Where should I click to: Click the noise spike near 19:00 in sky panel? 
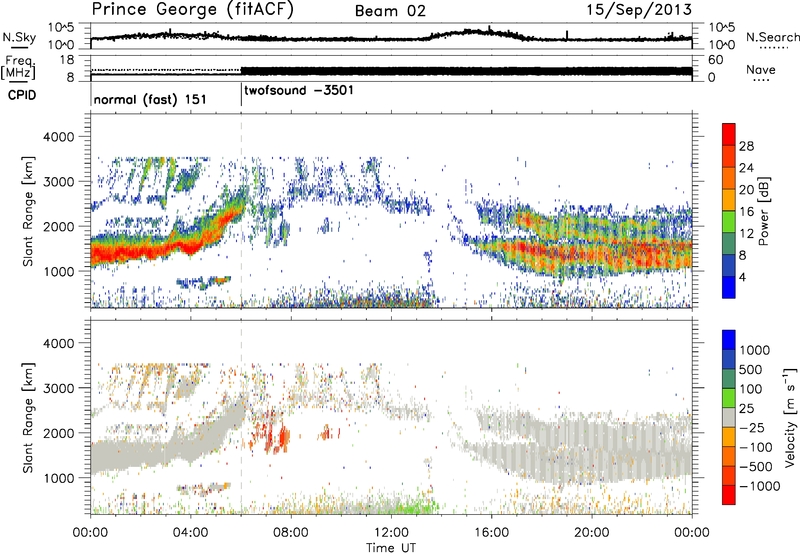click(567, 35)
